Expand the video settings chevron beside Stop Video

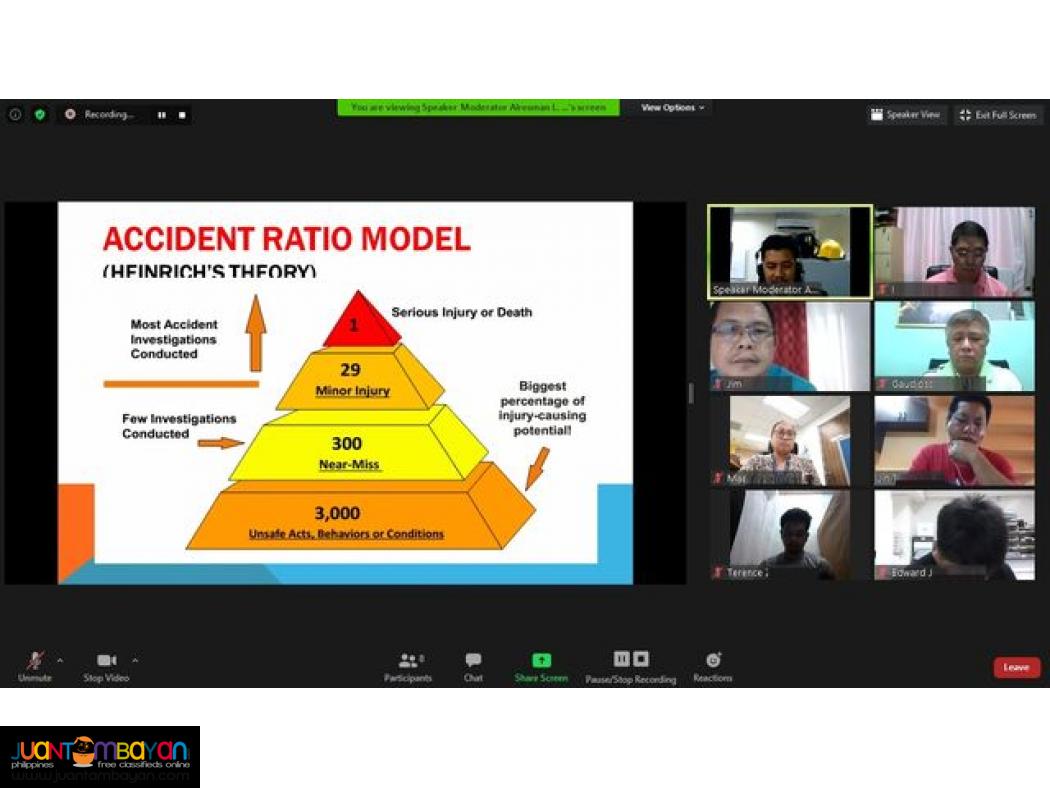pos(135,660)
